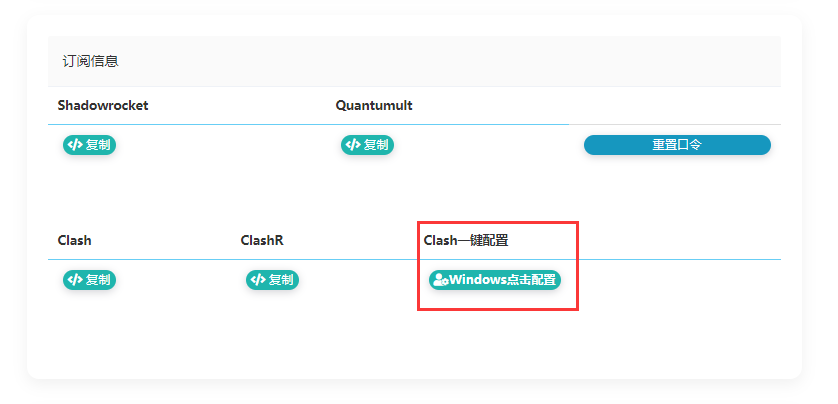Click the user icon on the Windows点击配置 button
The image size is (838, 404).
click(x=440, y=280)
